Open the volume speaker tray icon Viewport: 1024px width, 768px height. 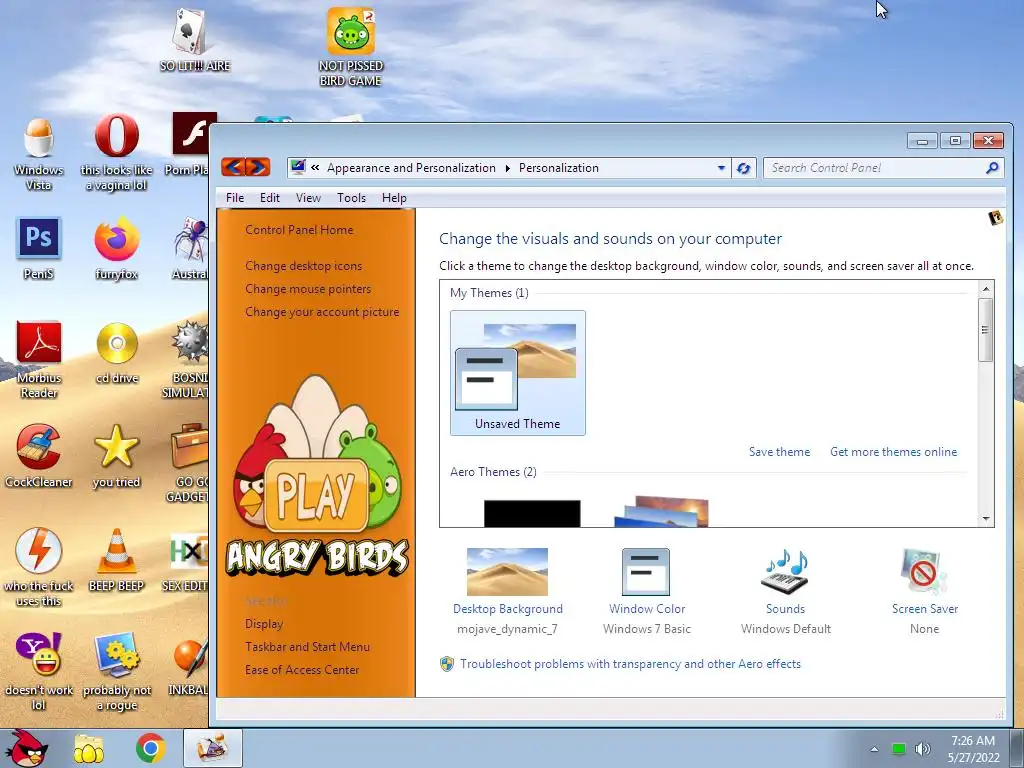click(922, 749)
